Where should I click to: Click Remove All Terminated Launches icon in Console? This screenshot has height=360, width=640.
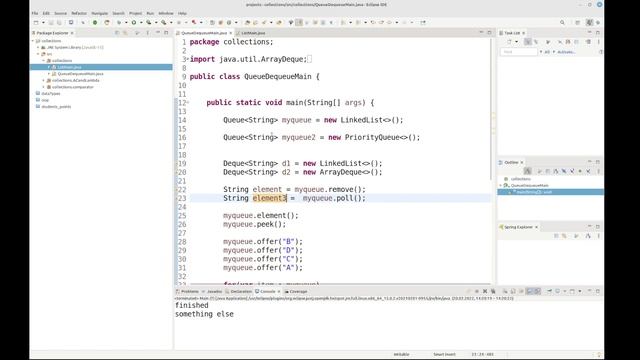(x=493, y=291)
